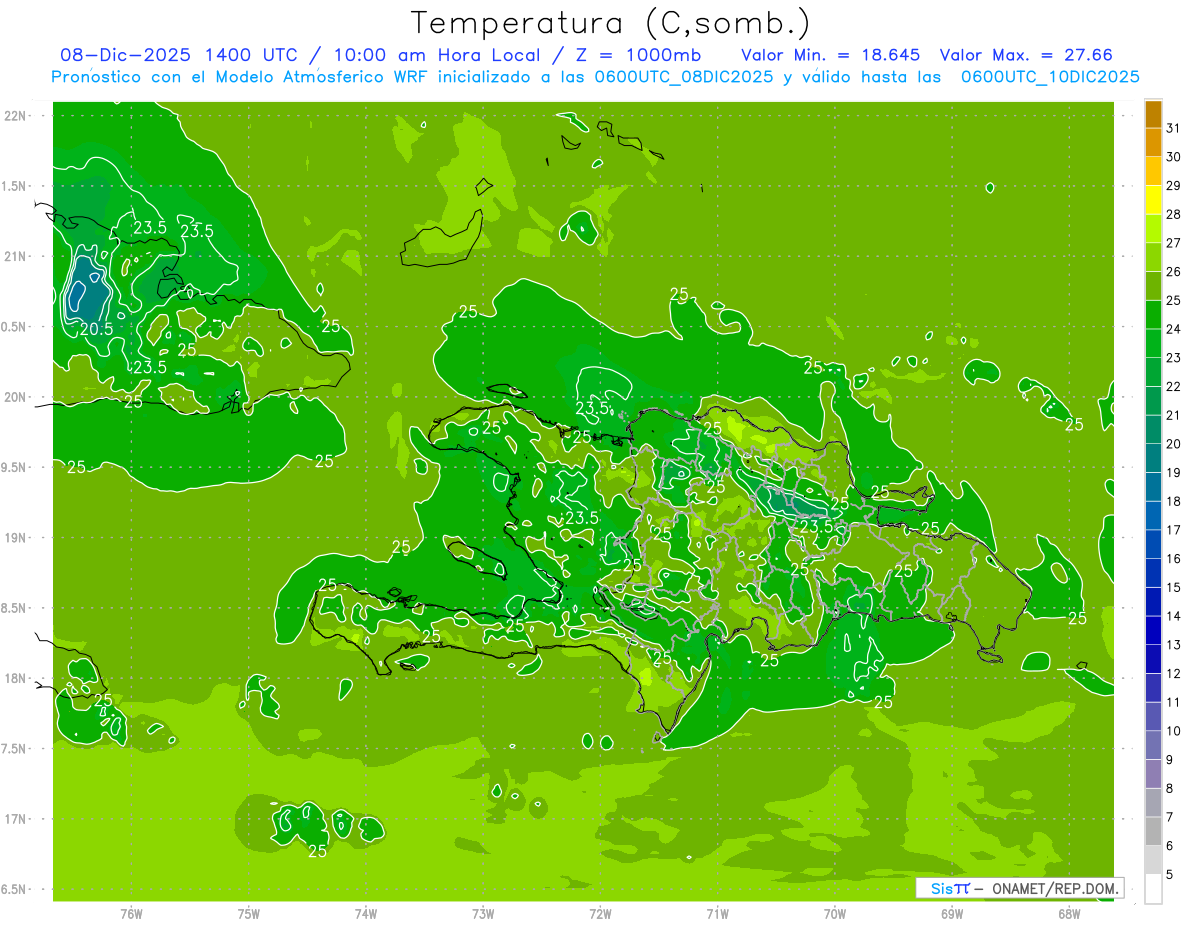1200x927 pixels.
Task: Click the '68W' longitude axis label
Action: (1069, 914)
